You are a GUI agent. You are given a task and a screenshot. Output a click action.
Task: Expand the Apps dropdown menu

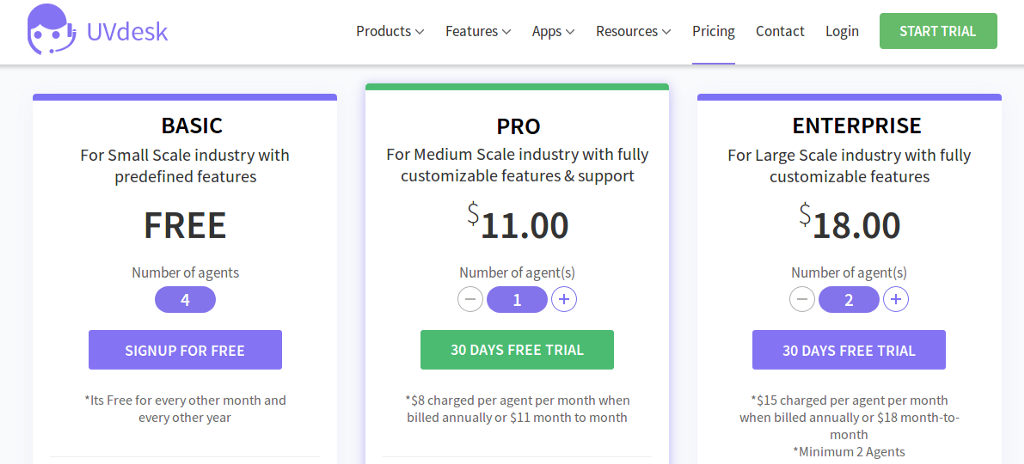pyautogui.click(x=553, y=31)
